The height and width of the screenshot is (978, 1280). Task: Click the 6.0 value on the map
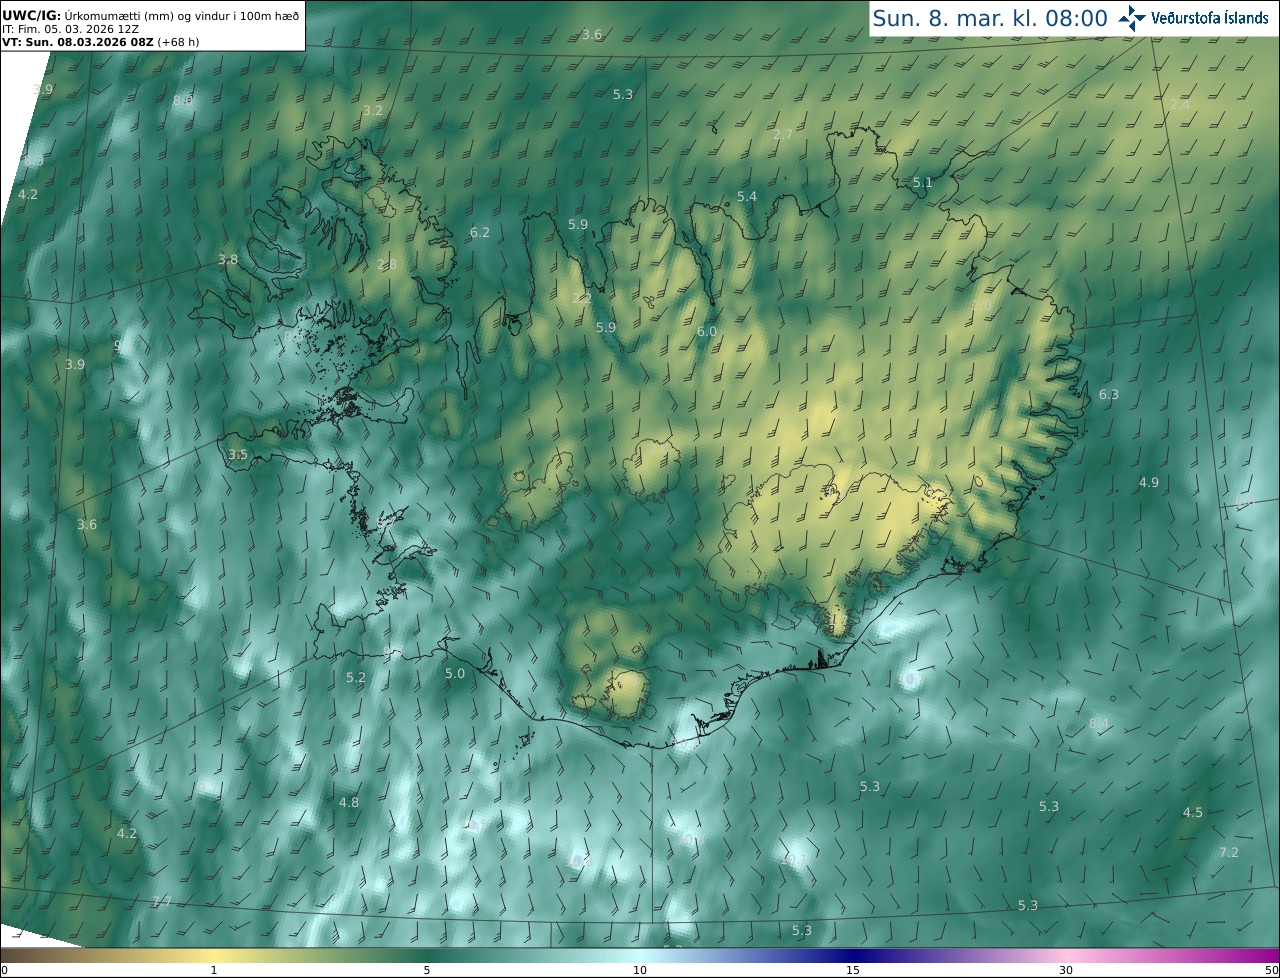click(x=707, y=332)
